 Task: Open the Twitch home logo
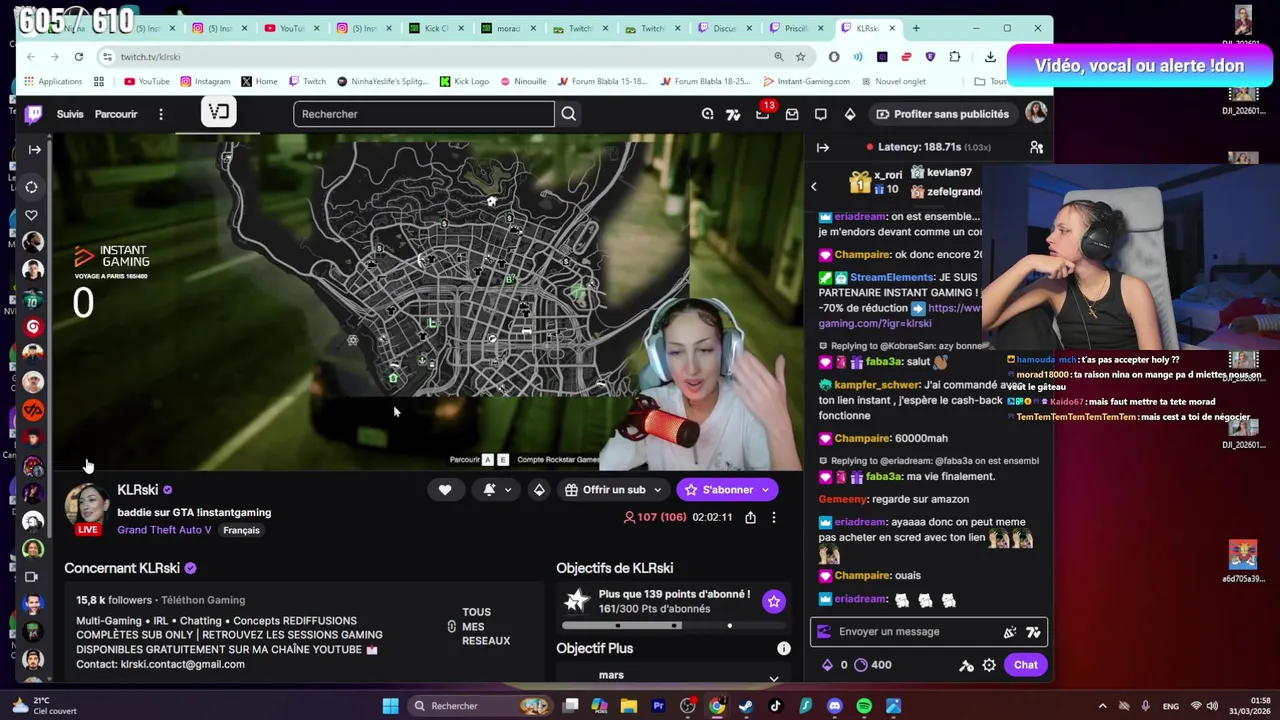coord(34,114)
